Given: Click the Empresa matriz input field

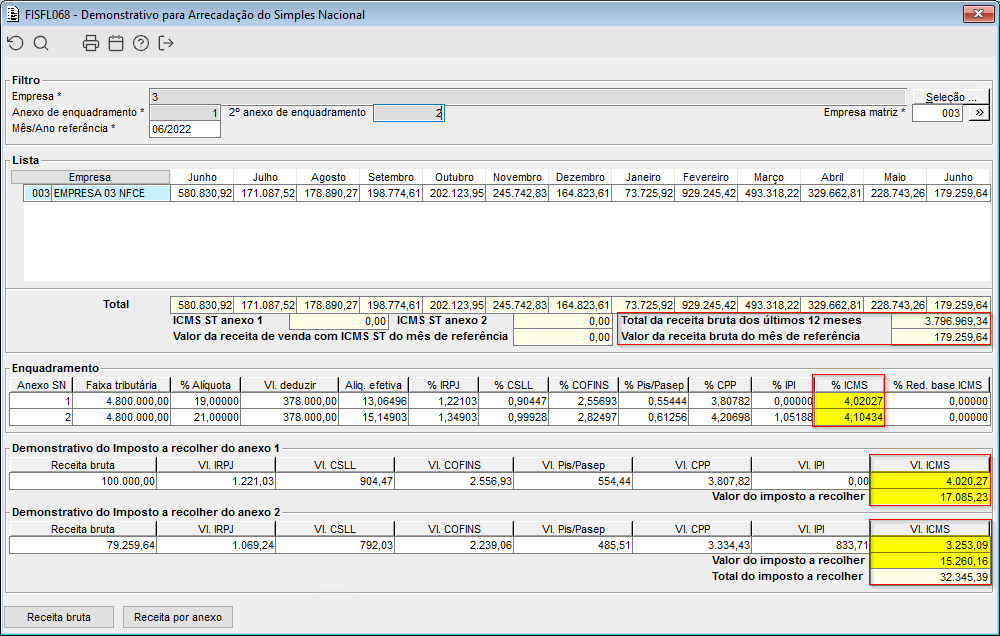Looking at the screenshot, I should [x=937, y=113].
